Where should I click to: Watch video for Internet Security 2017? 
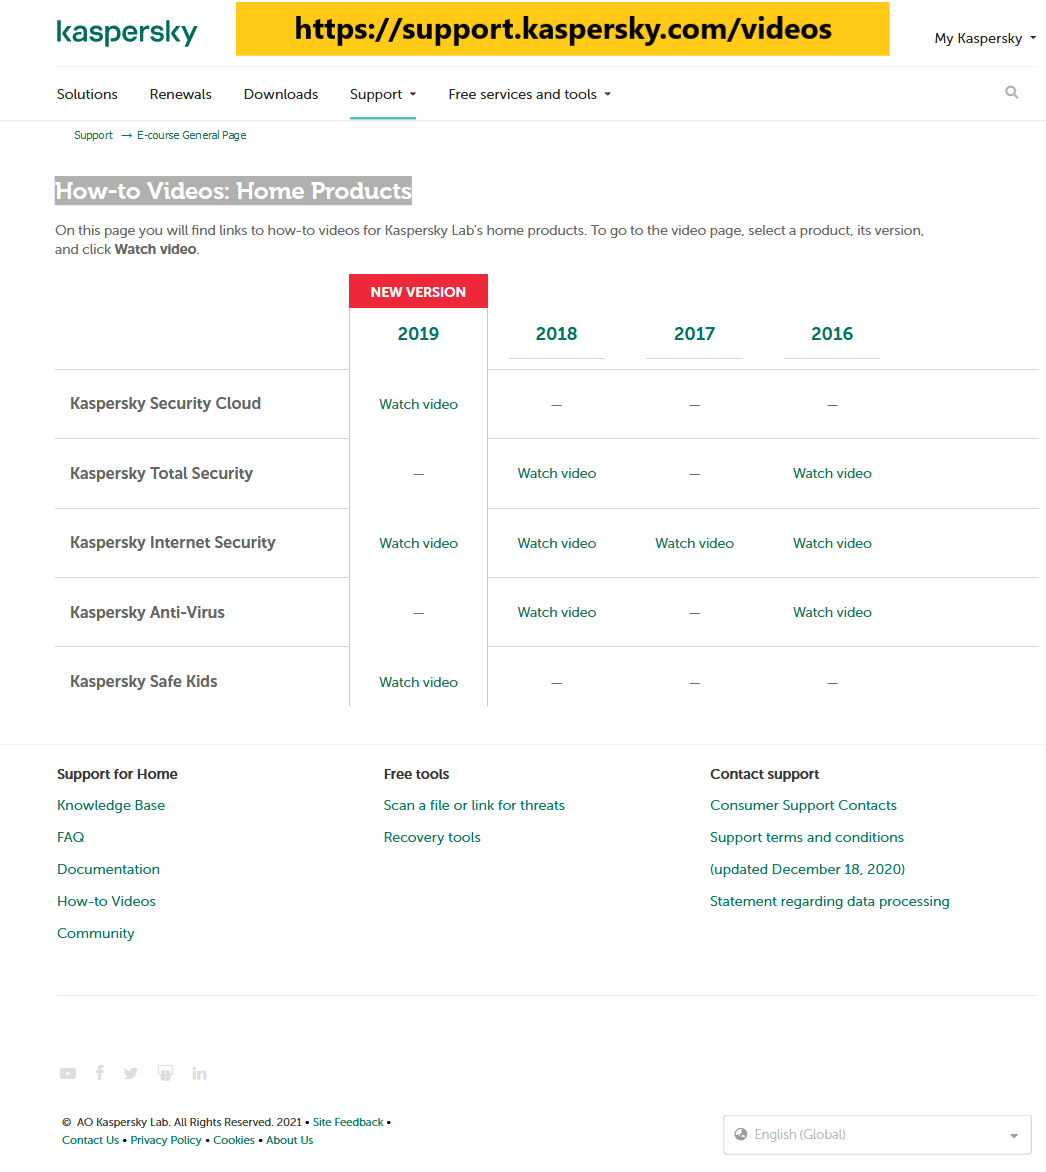(x=695, y=543)
